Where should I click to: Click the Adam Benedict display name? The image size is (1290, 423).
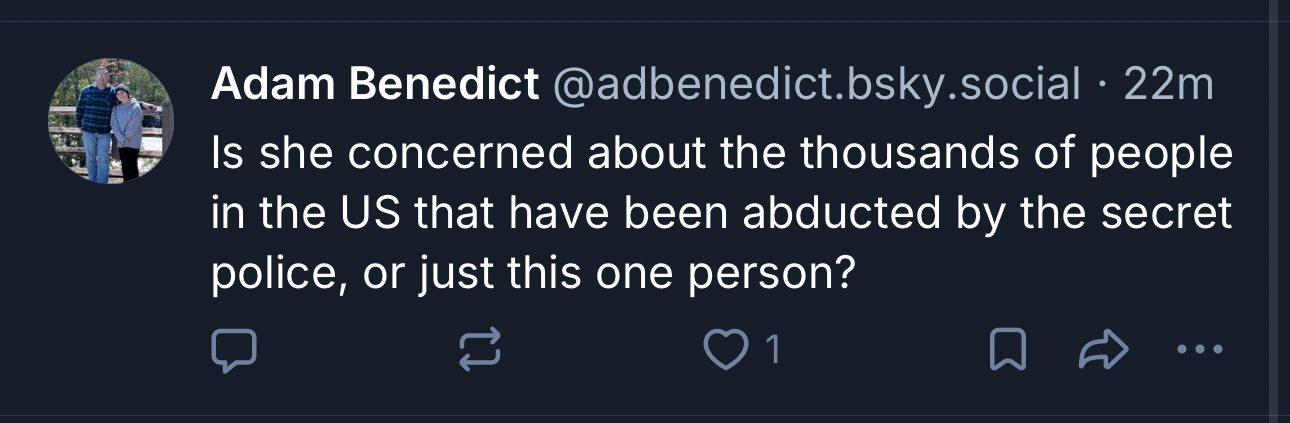click(x=375, y=86)
